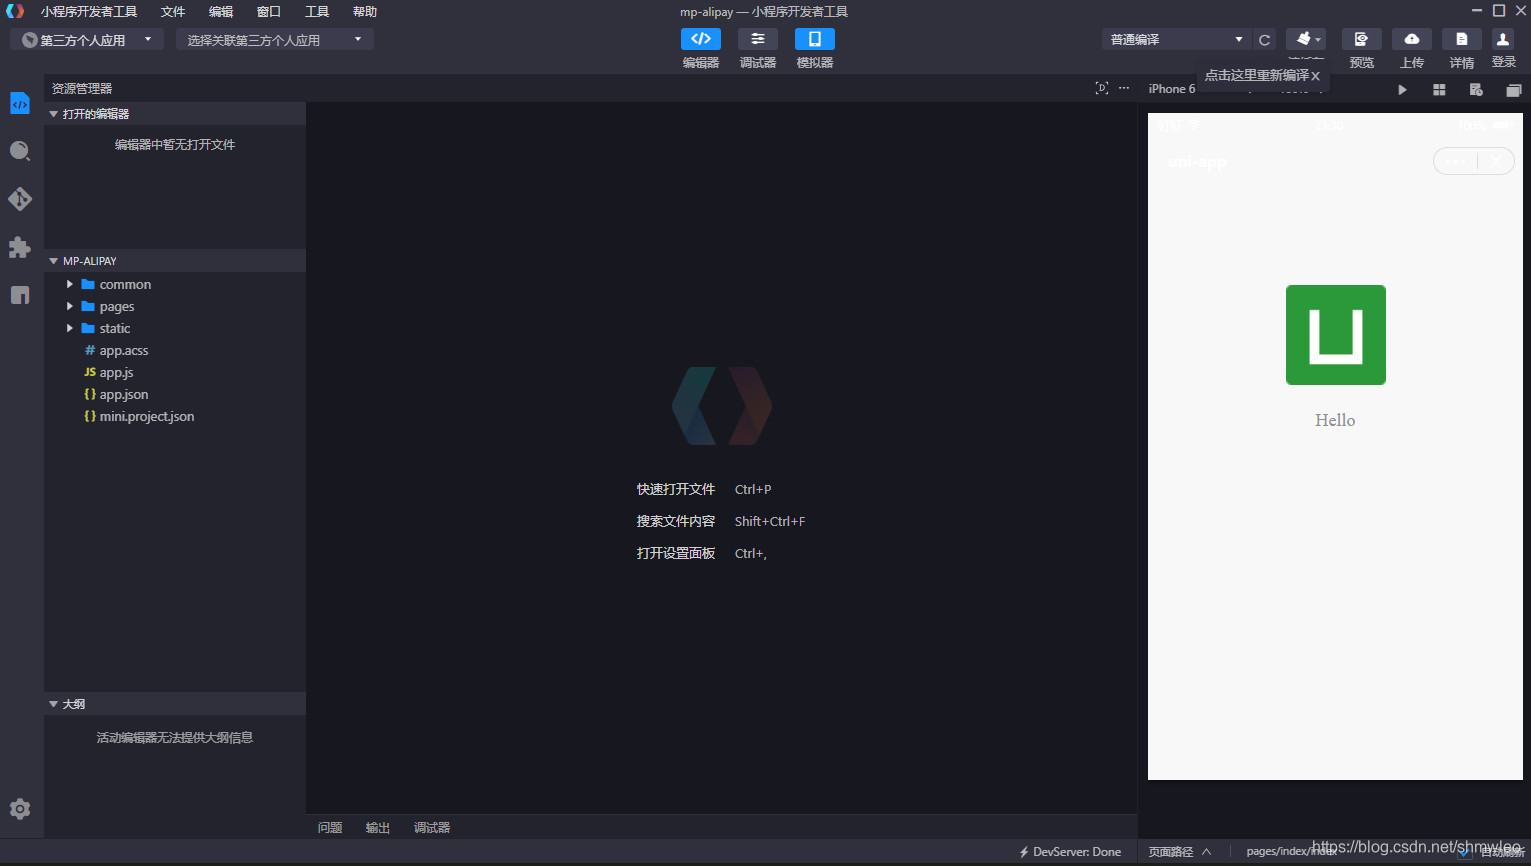Open the 详情 details icon
This screenshot has width=1531, height=866.
[1462, 39]
